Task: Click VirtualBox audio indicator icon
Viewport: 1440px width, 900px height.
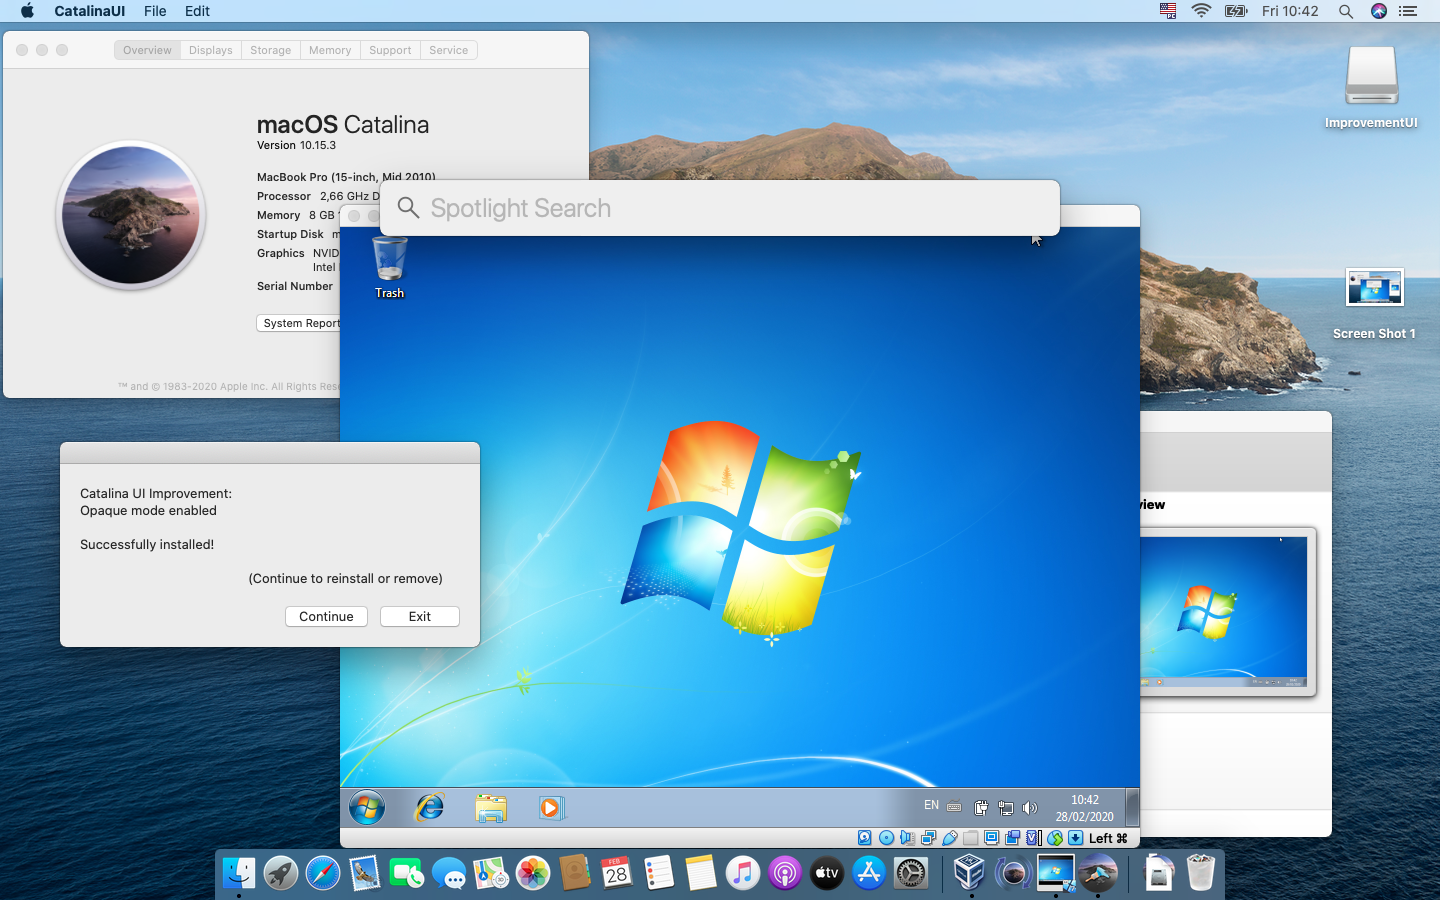Action: 907,838
